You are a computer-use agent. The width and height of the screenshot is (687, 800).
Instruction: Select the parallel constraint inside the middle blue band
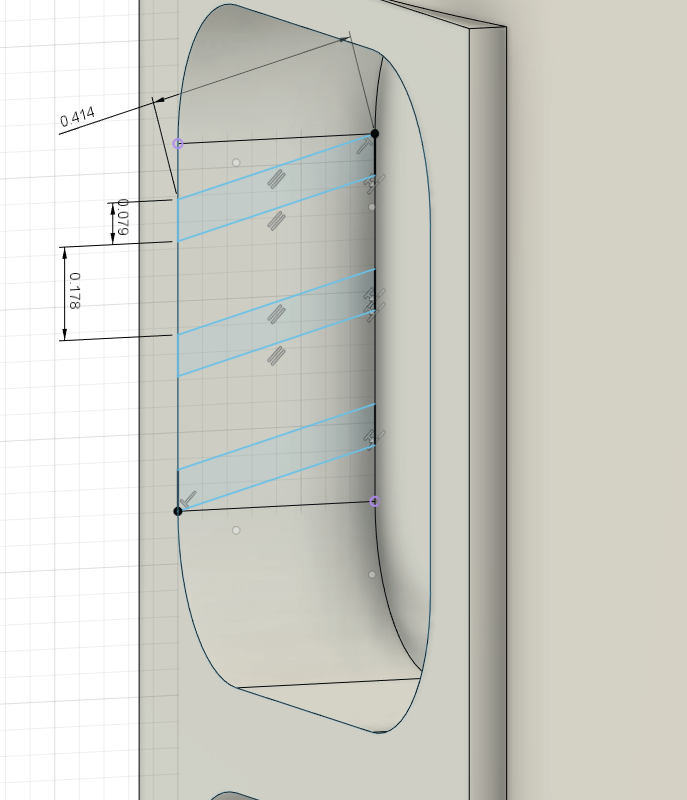pyautogui.click(x=277, y=314)
